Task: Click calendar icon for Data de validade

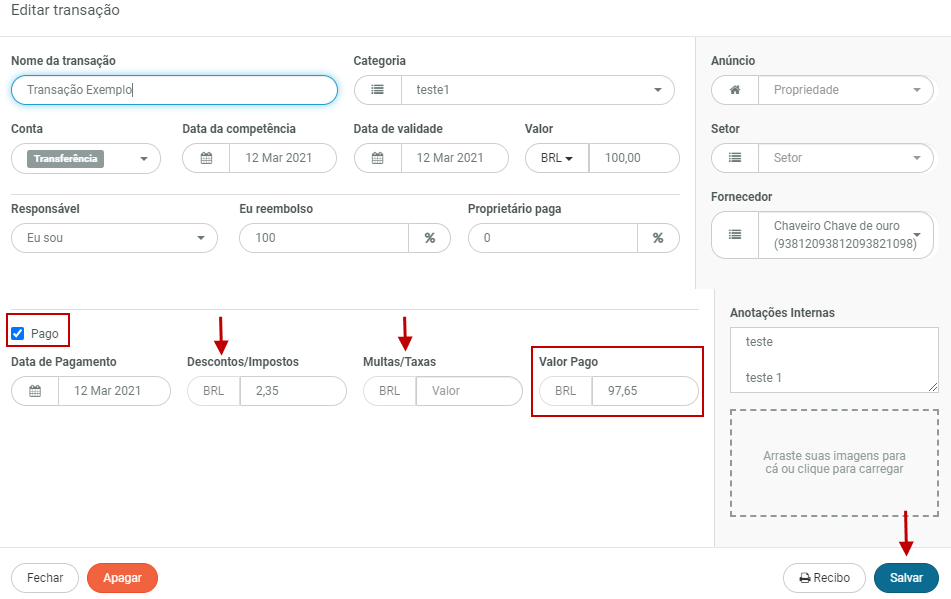Action: 378,158
